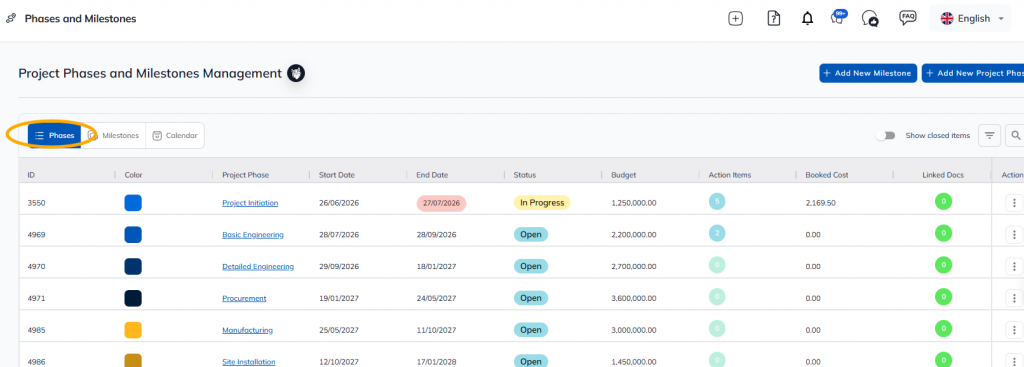Click Add New Project Phase button
1024x367 pixels.
973,73
